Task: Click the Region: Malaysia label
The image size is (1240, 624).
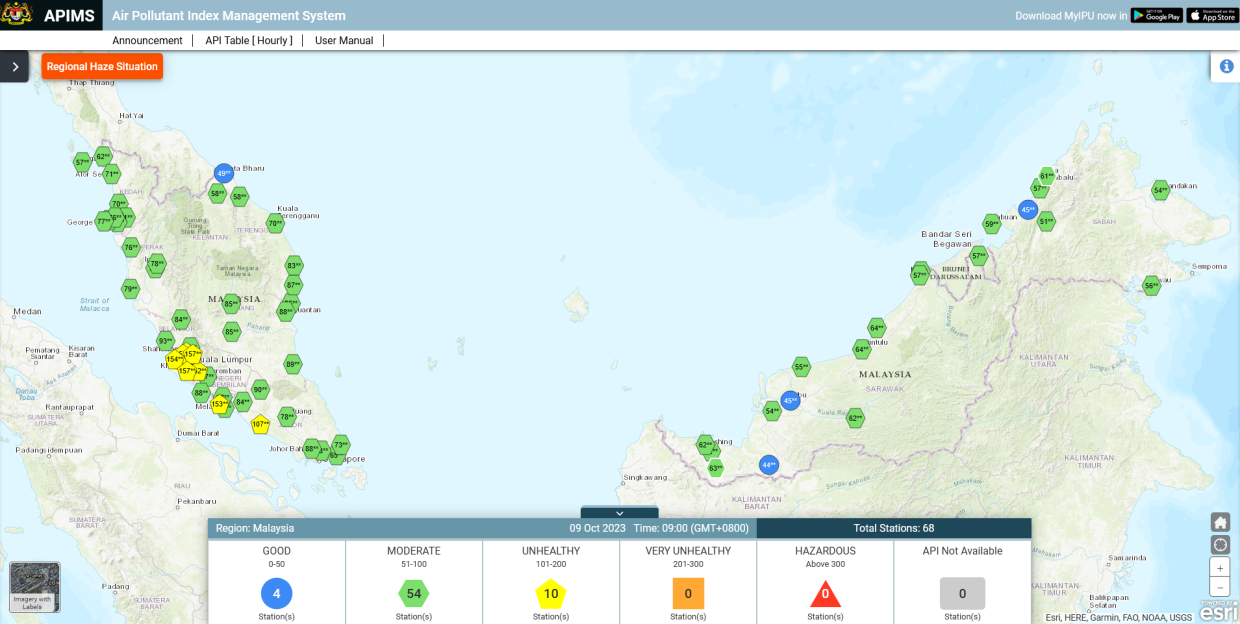Action: click(x=255, y=528)
